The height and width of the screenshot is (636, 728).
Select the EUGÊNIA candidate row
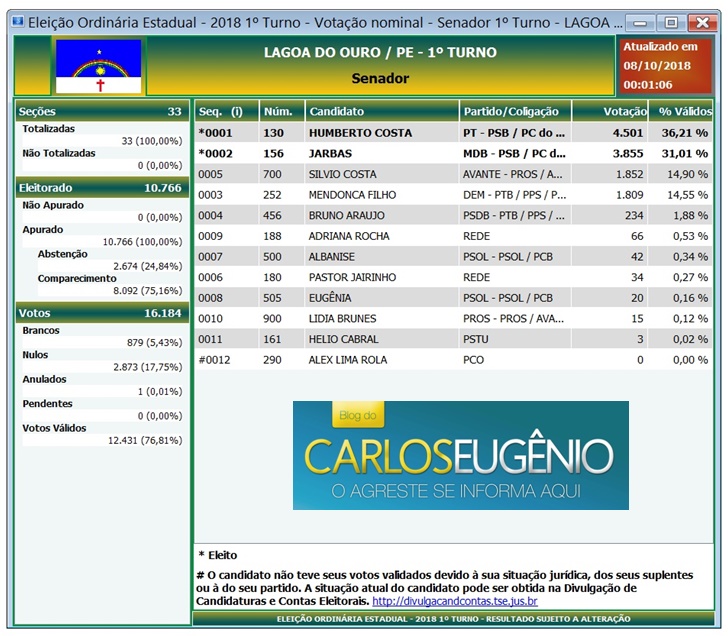tap(453, 298)
